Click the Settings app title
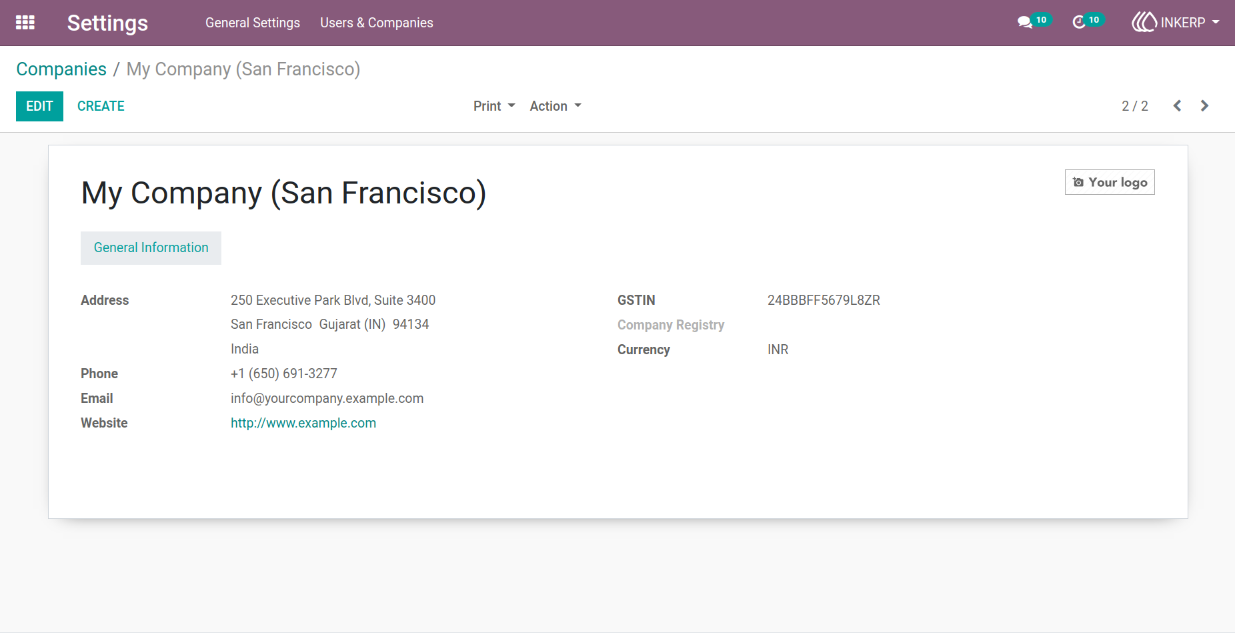This screenshot has width=1235, height=633. click(107, 23)
